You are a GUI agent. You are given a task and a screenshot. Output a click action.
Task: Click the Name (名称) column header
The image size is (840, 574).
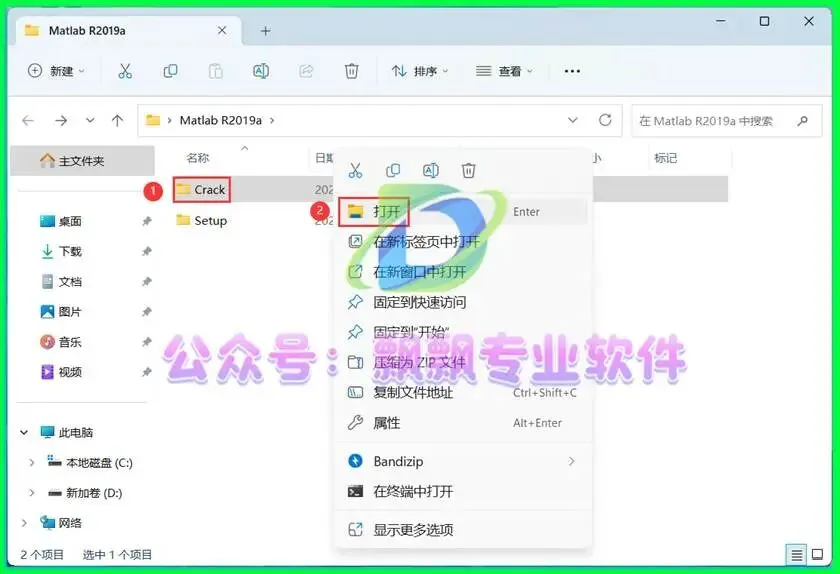(x=198, y=158)
